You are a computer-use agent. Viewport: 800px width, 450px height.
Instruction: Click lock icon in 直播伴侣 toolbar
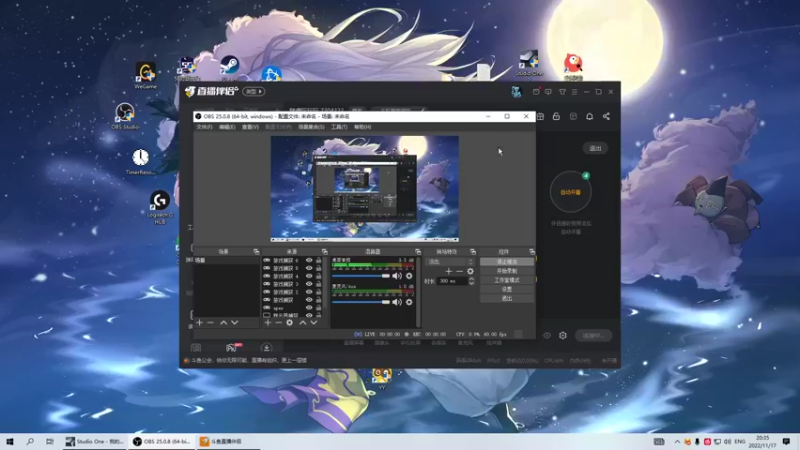coord(556,116)
